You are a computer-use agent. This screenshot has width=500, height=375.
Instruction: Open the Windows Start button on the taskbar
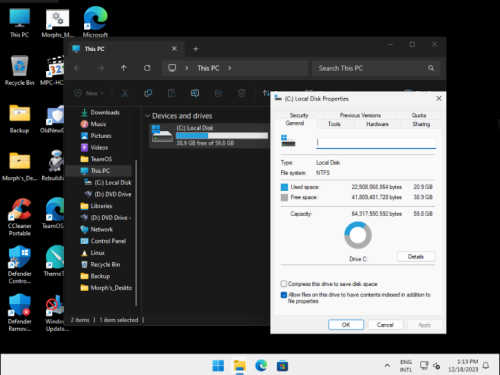coord(218,366)
